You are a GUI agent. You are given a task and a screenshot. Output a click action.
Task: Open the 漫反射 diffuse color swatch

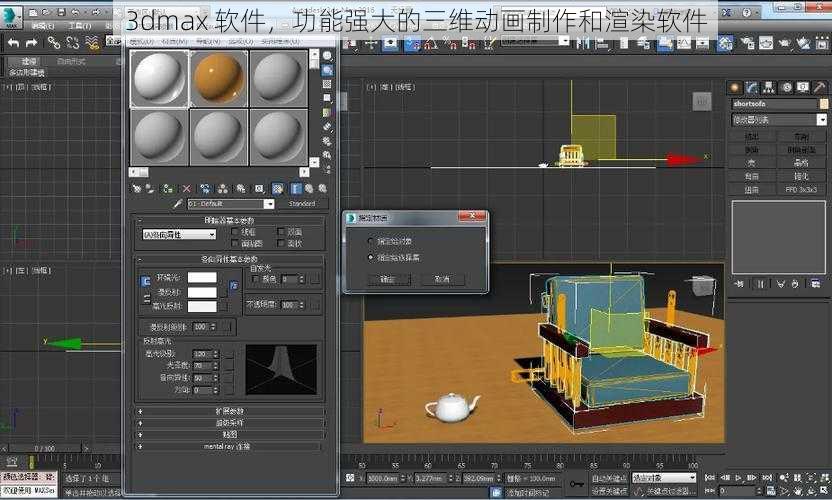[x=202, y=292]
